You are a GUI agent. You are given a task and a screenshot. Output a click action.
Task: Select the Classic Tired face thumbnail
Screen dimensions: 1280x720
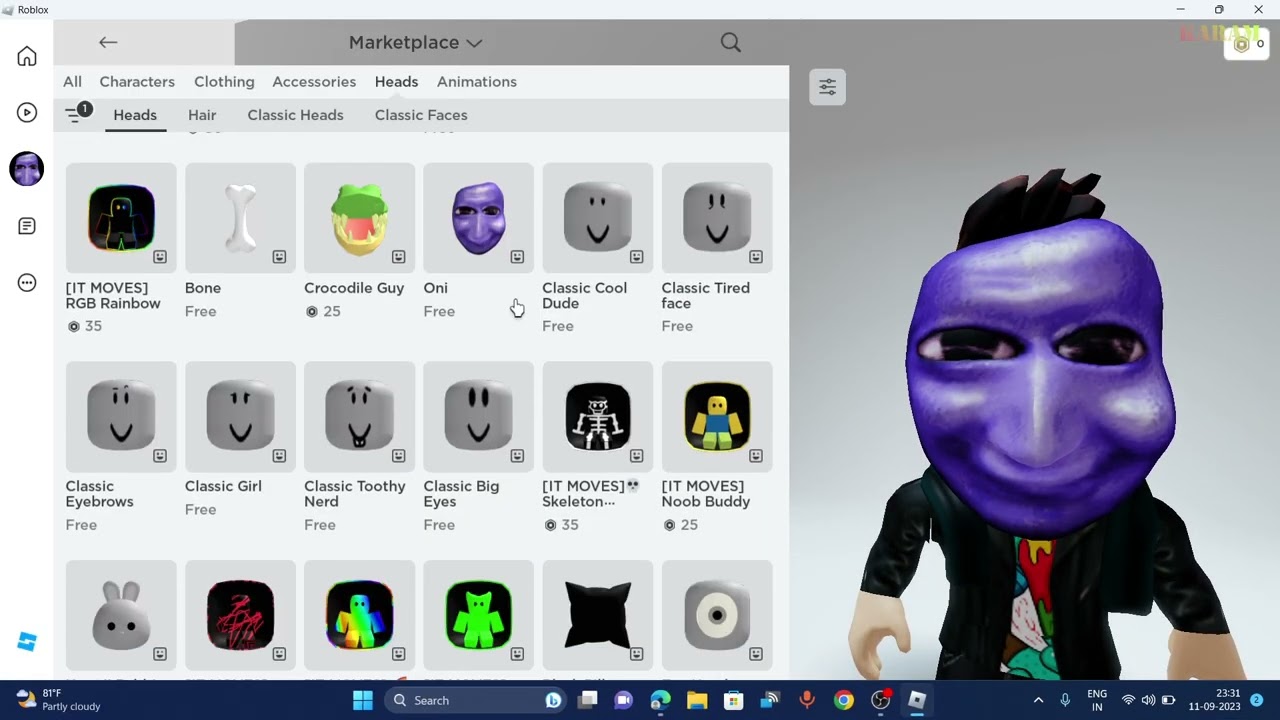tap(716, 218)
